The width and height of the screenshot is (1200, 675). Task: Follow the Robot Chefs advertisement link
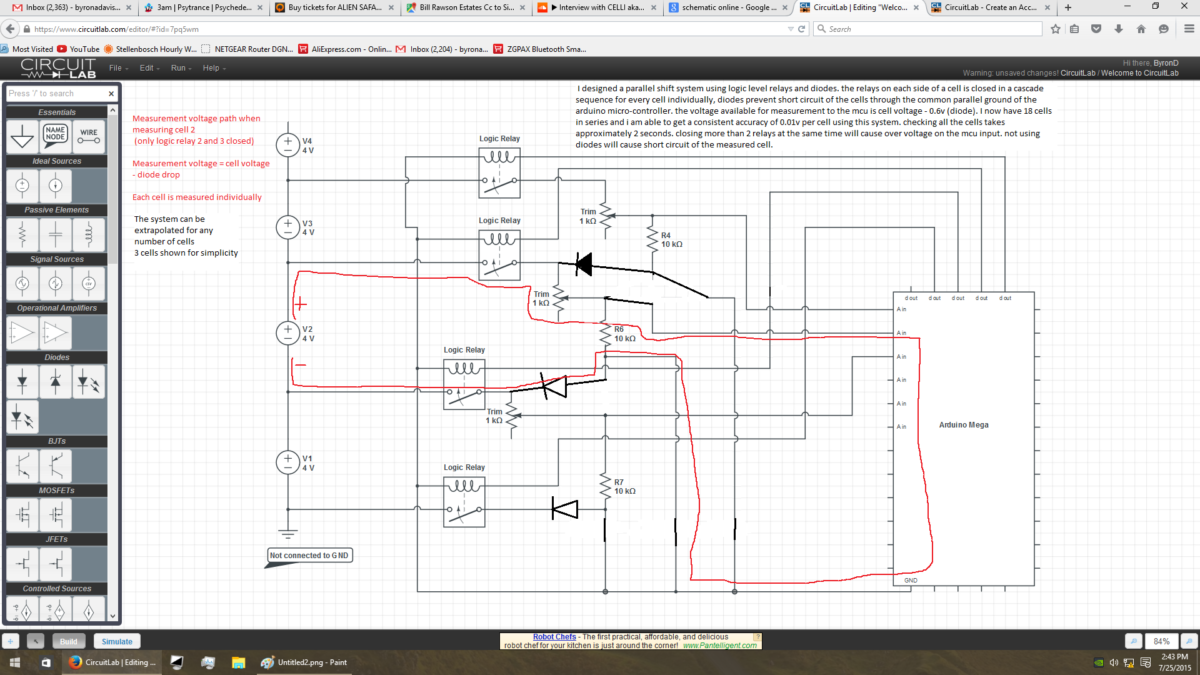pos(554,636)
